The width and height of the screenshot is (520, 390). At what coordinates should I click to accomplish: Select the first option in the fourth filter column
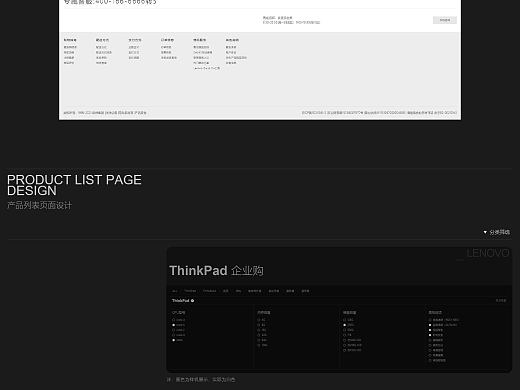pos(430,320)
